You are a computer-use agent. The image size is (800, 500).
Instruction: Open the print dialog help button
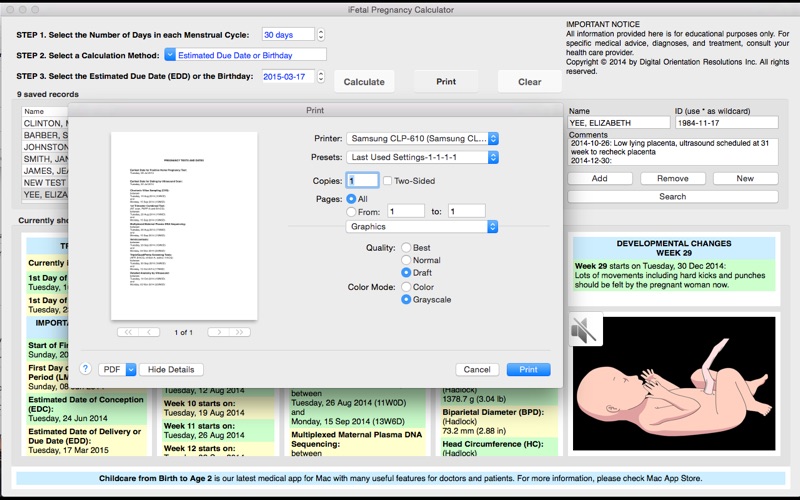tap(85, 369)
